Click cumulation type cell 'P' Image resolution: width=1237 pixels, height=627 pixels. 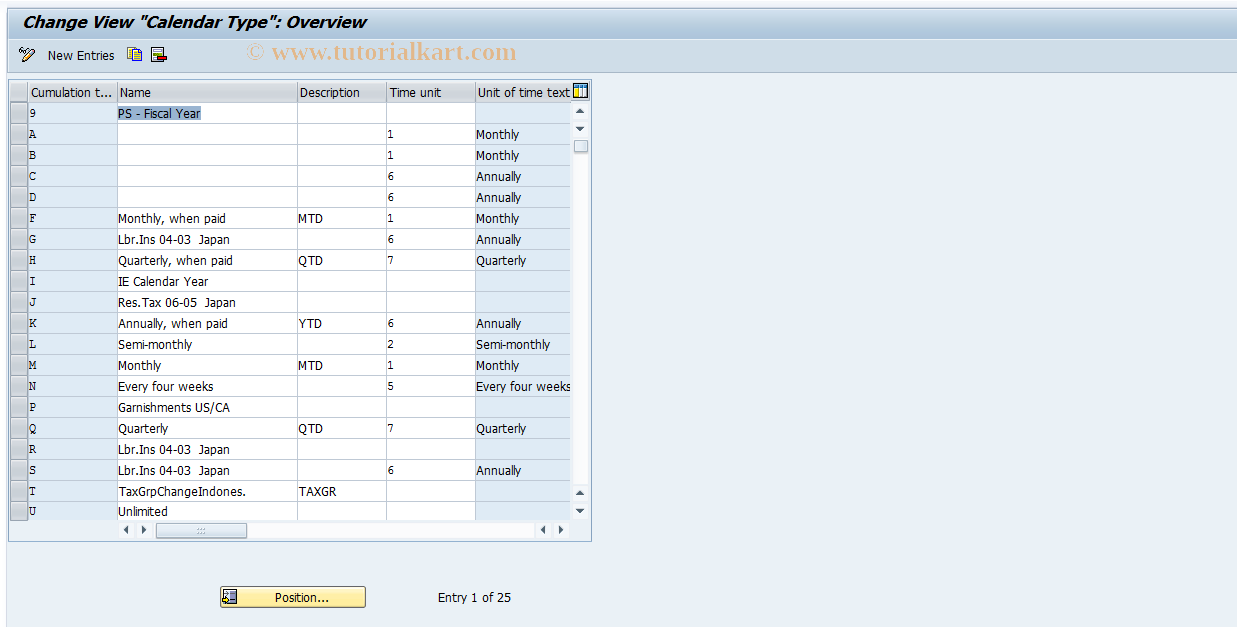(x=72, y=407)
